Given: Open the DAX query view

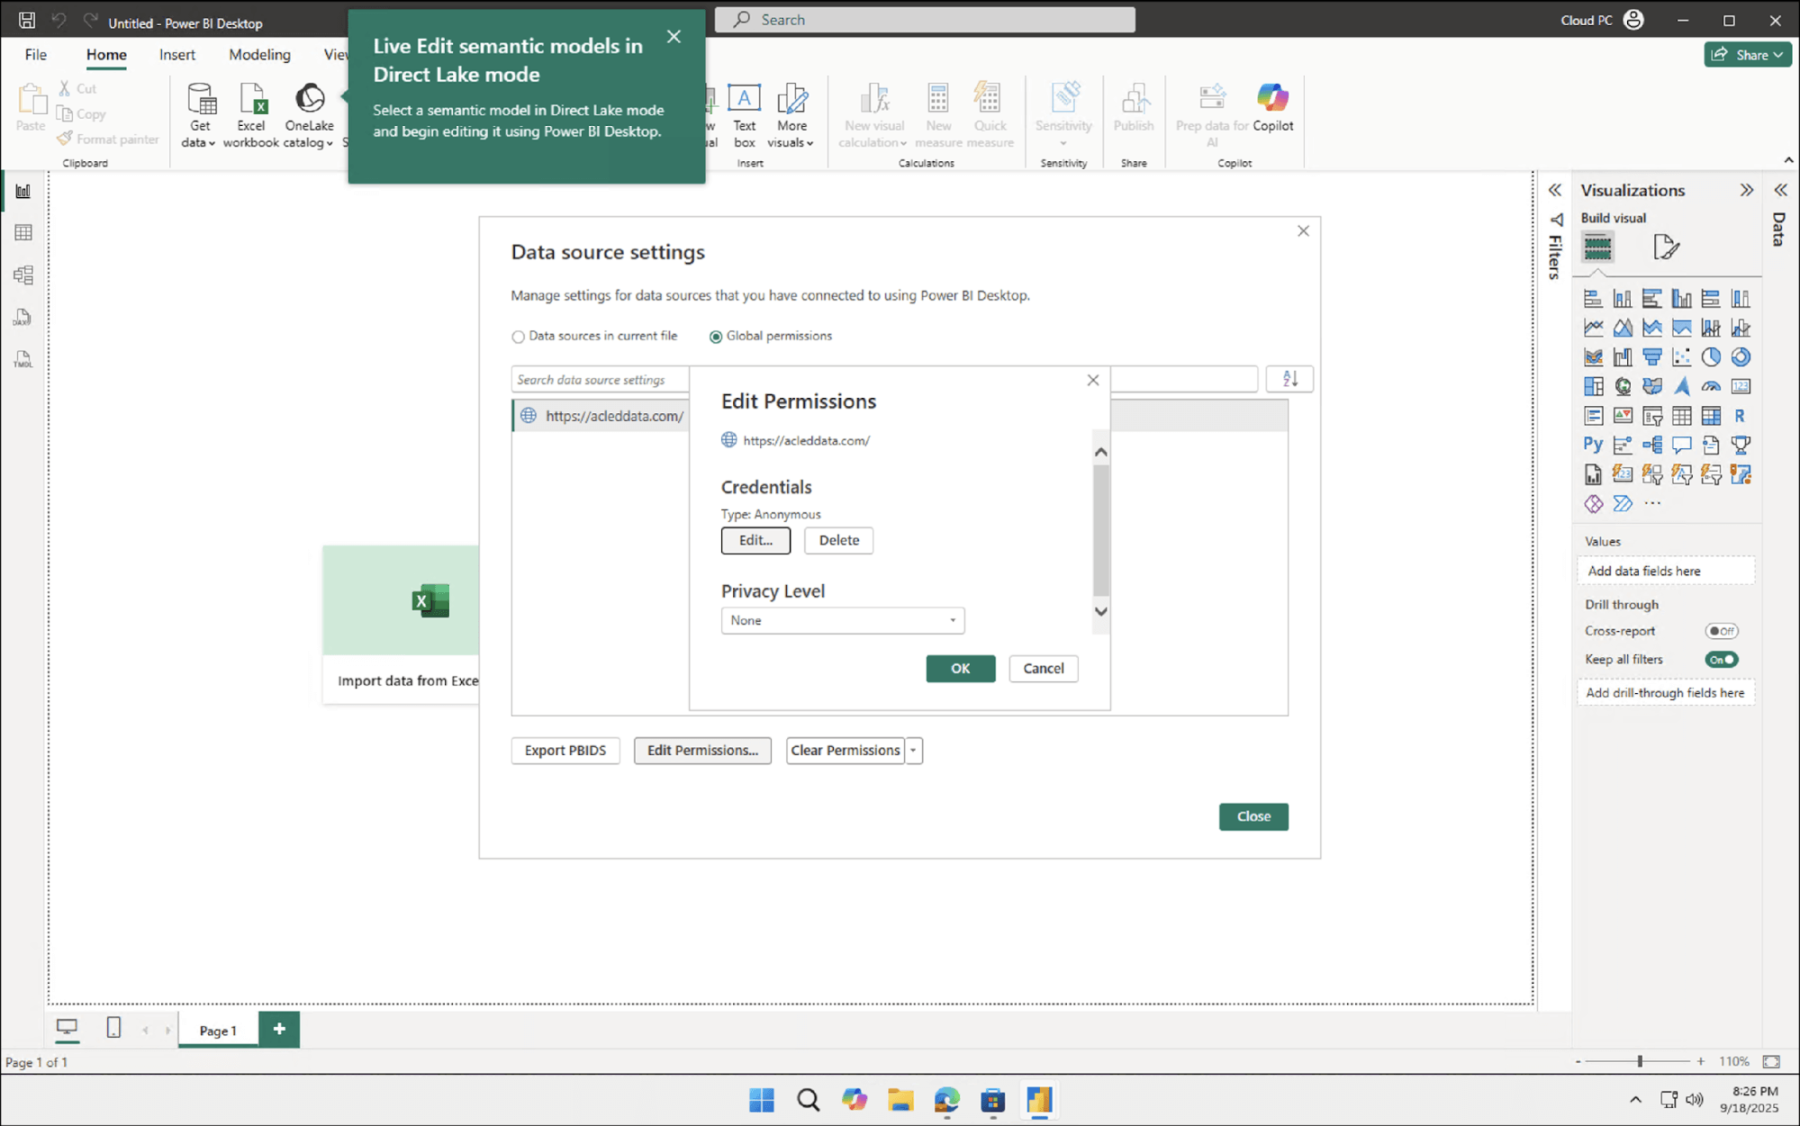Looking at the screenshot, I should 23,317.
